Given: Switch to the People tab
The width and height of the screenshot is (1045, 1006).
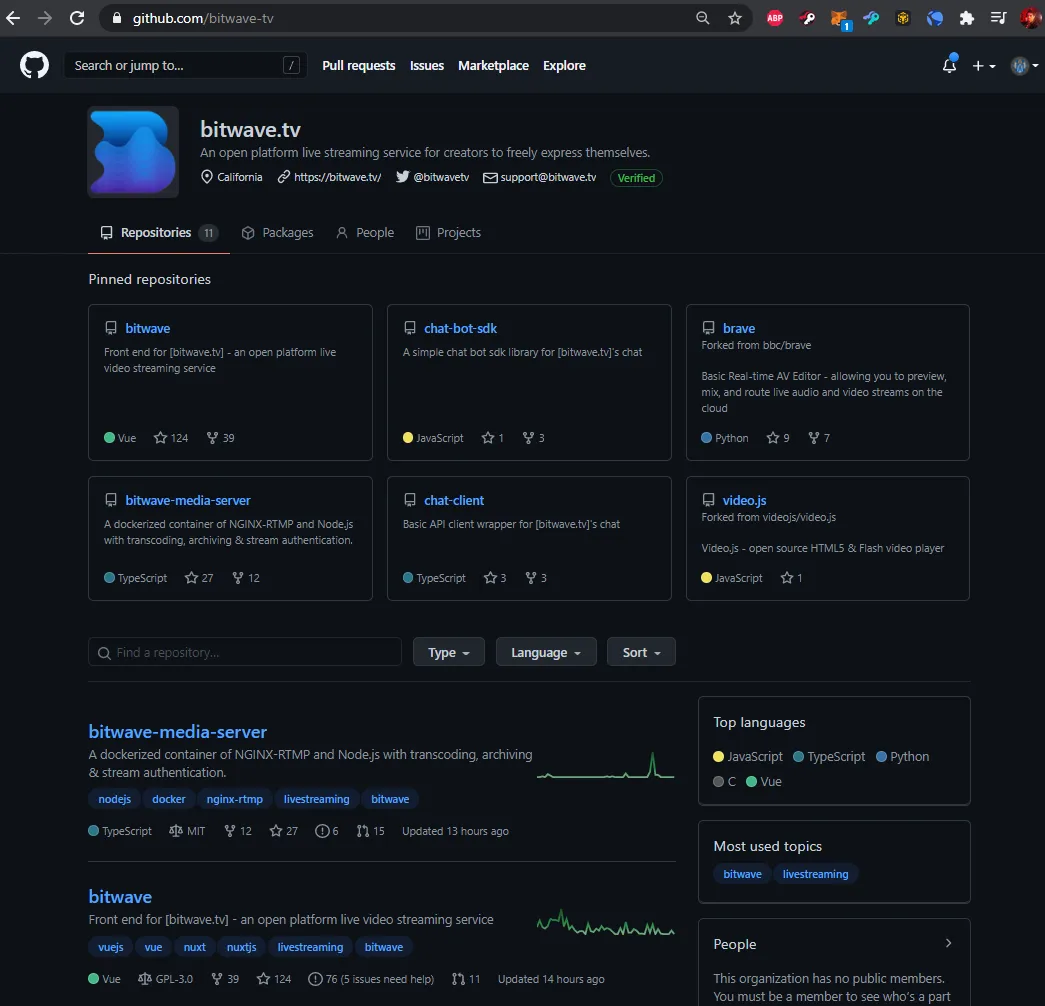Looking at the screenshot, I should [365, 233].
